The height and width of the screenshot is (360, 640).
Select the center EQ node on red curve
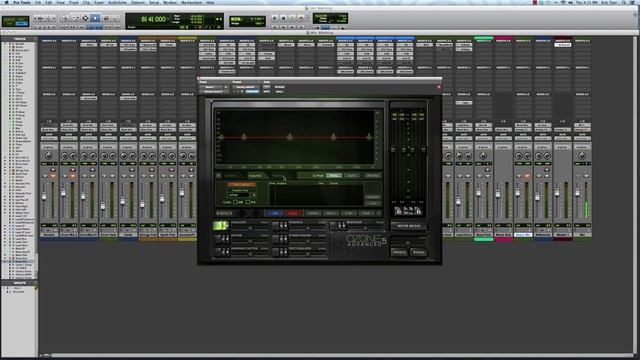(289, 137)
